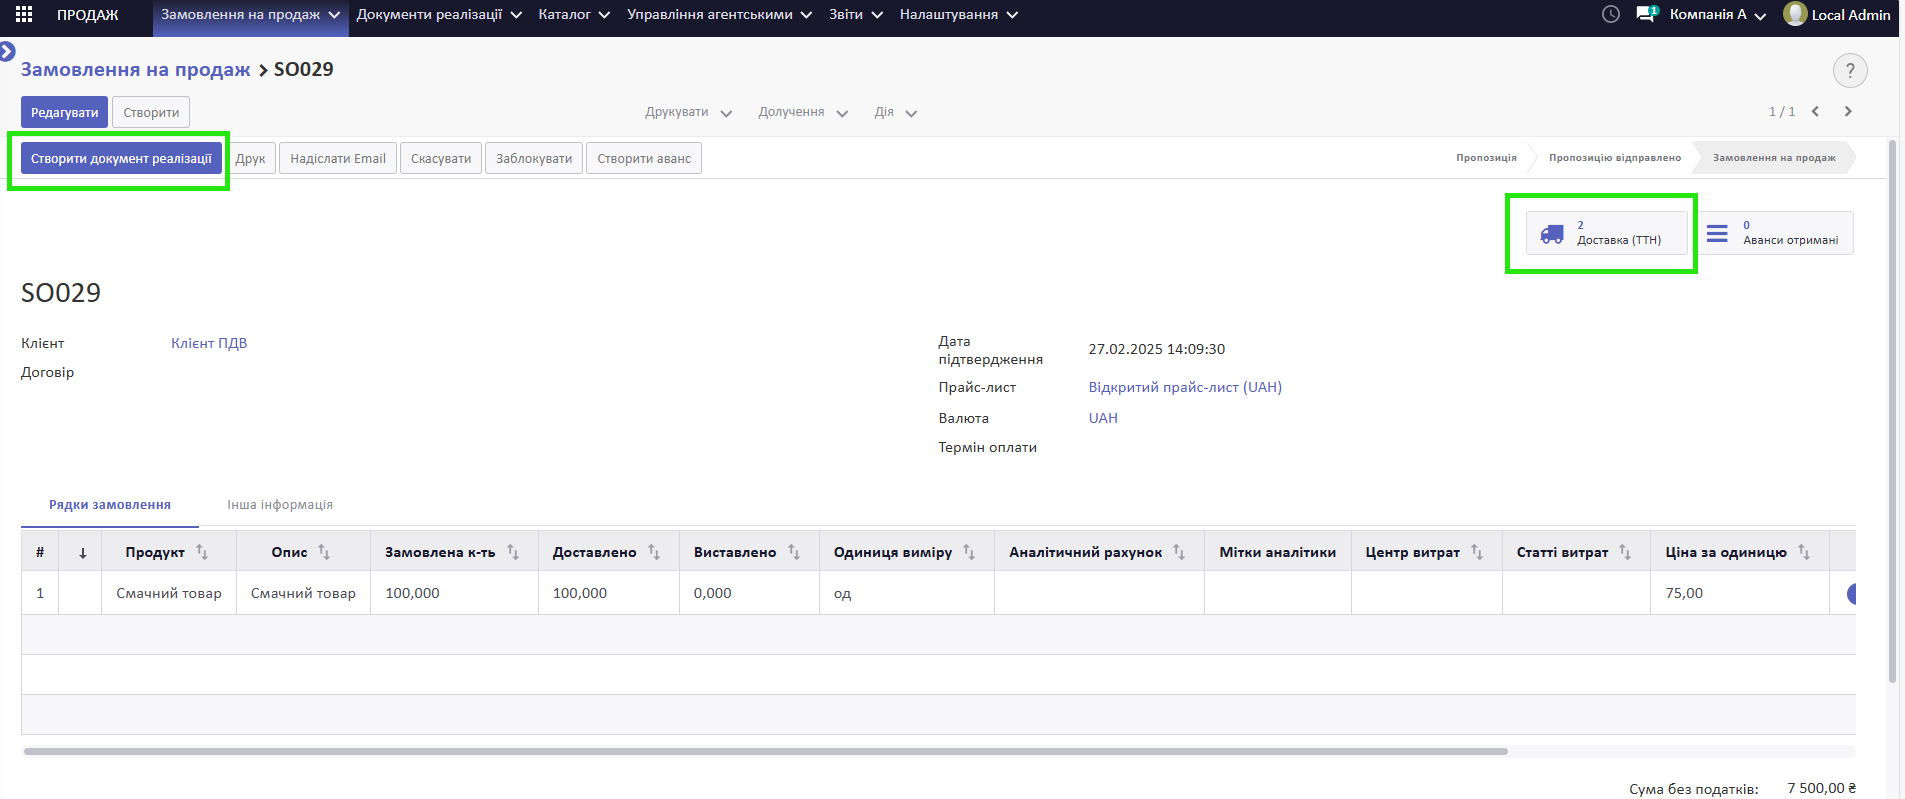Click the 7 500,00 ₴ untaxed total
Screen dimensions: 1905x799
(x=1821, y=788)
